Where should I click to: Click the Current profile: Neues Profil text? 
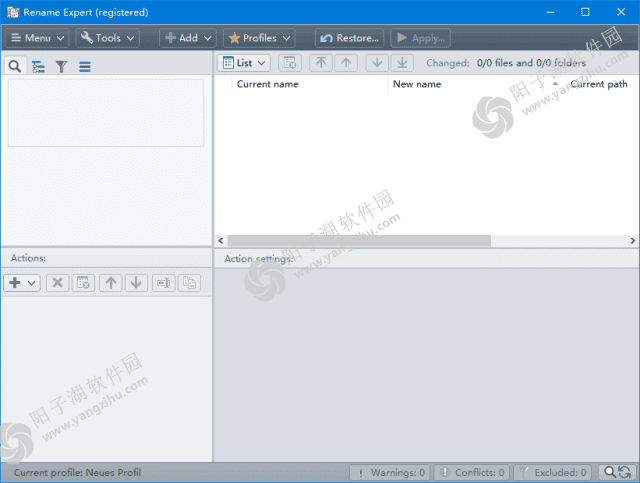(x=78, y=472)
